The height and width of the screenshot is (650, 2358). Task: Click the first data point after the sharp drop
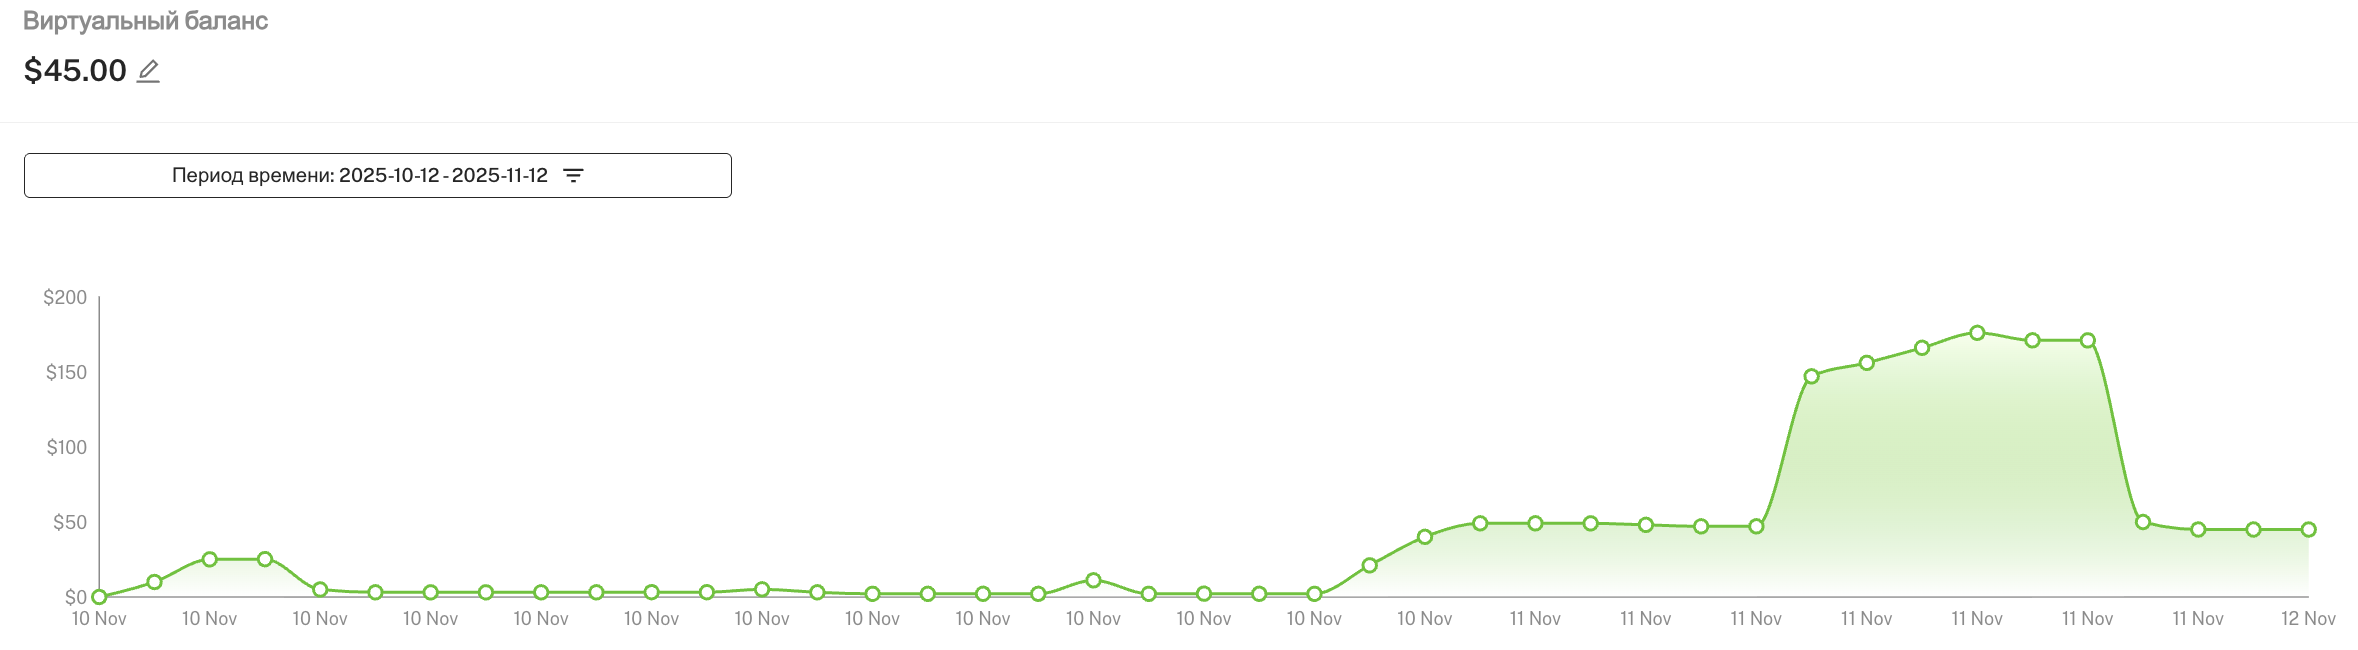(2143, 522)
